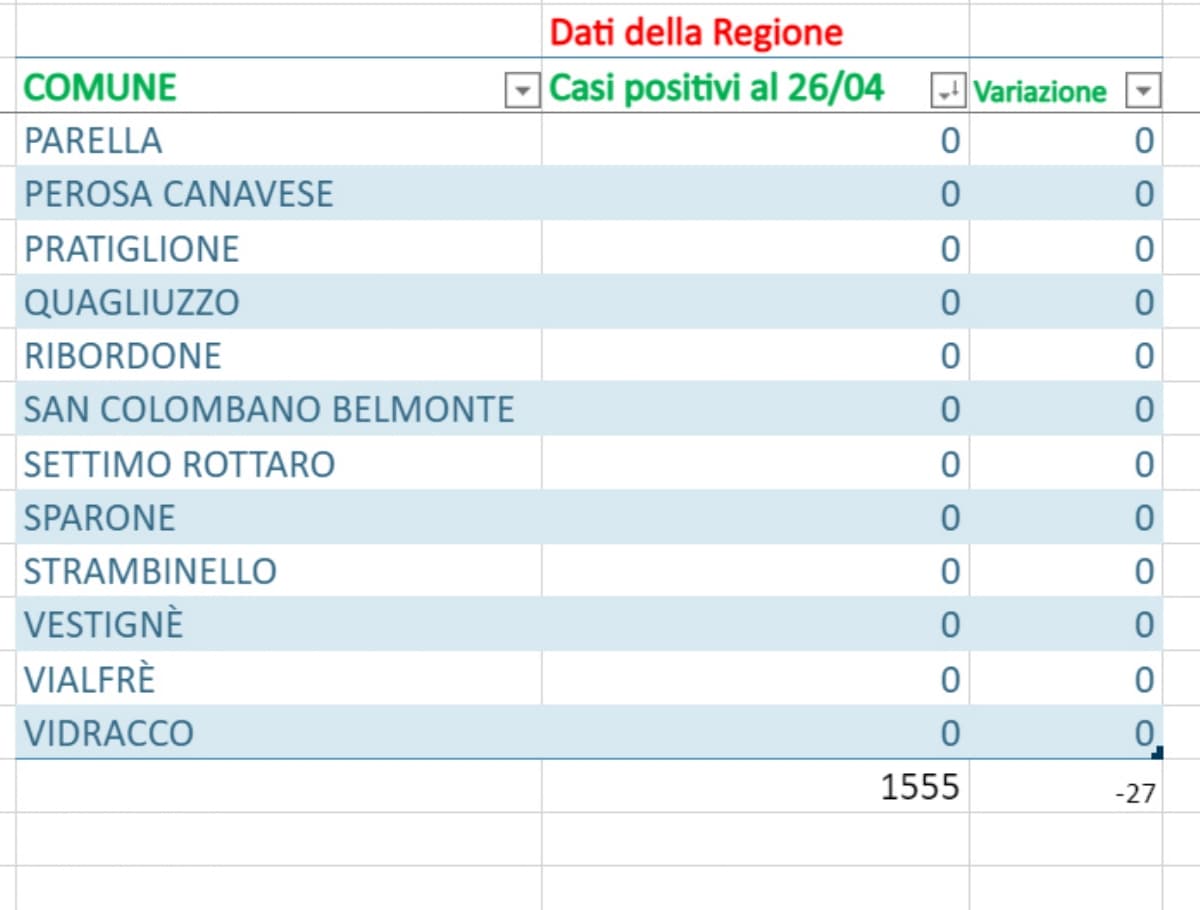Select the SETTIMO ROTTARO cell

[x=179, y=464]
